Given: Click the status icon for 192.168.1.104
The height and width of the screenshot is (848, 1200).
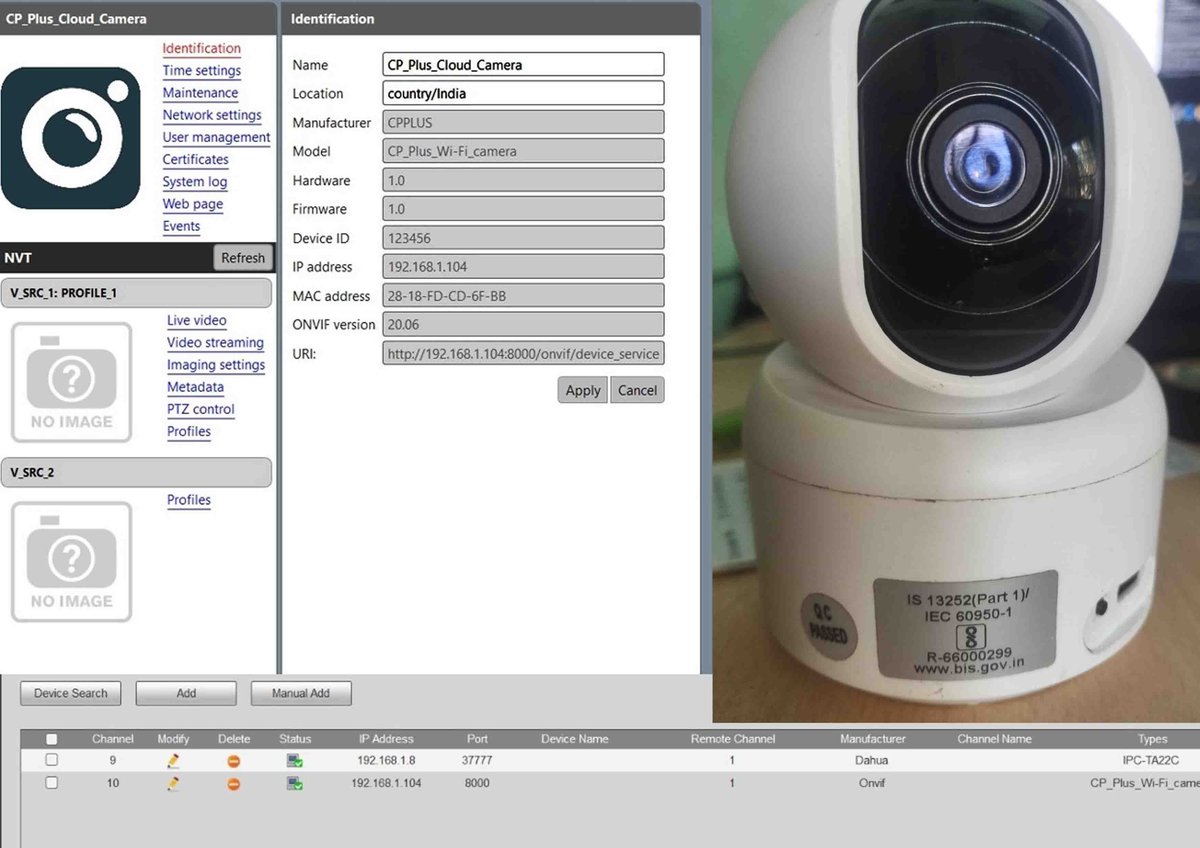Looking at the screenshot, I should (295, 784).
